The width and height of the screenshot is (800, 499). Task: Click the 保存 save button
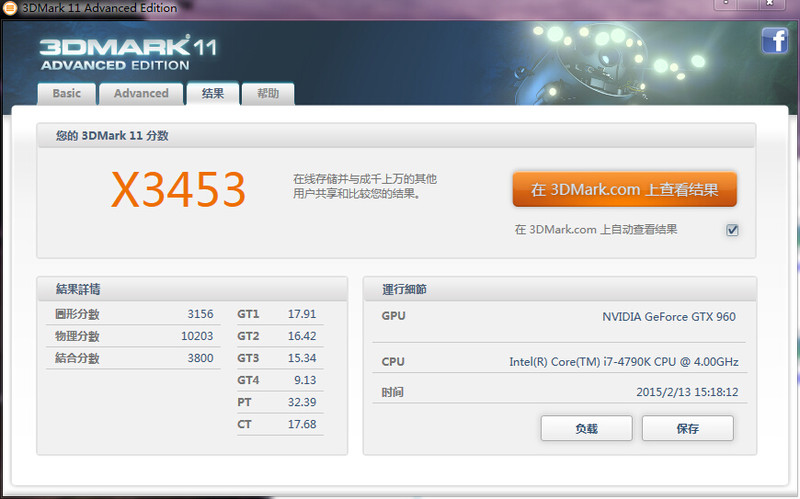[x=688, y=428]
